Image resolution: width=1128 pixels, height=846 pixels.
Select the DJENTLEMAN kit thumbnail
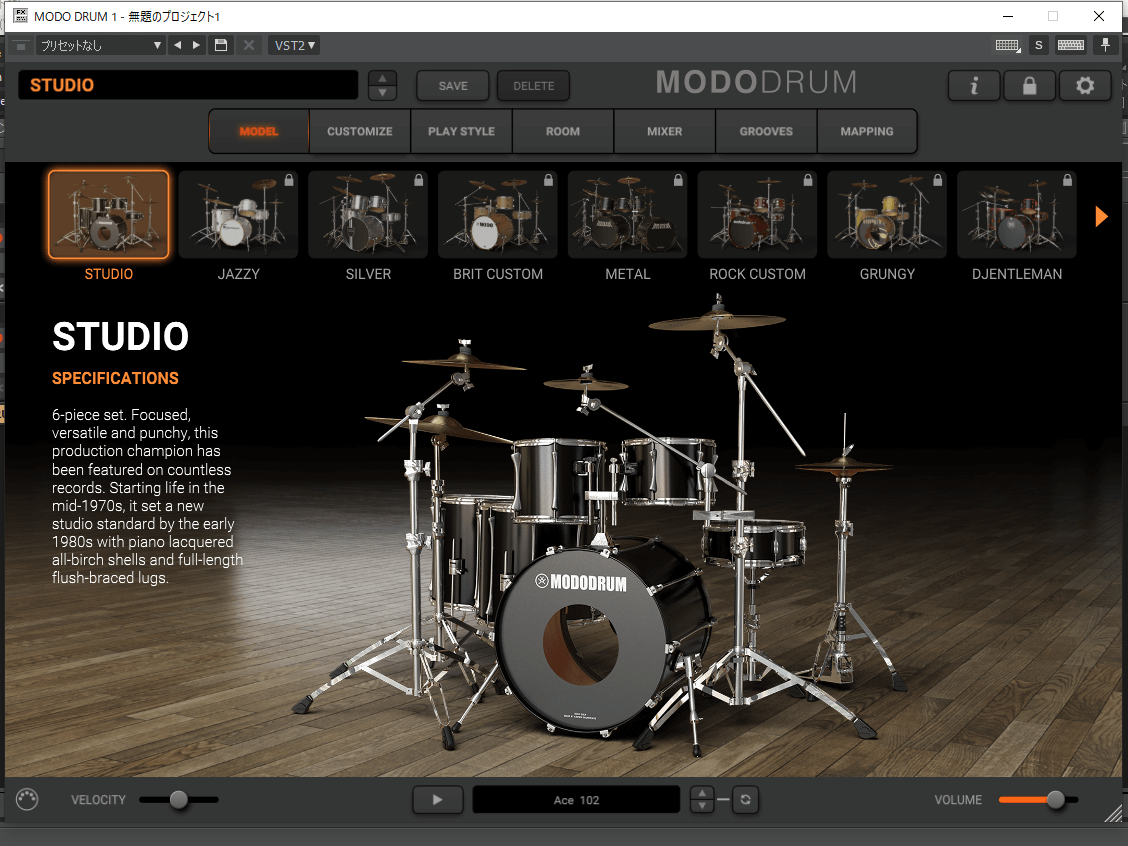click(1016, 214)
